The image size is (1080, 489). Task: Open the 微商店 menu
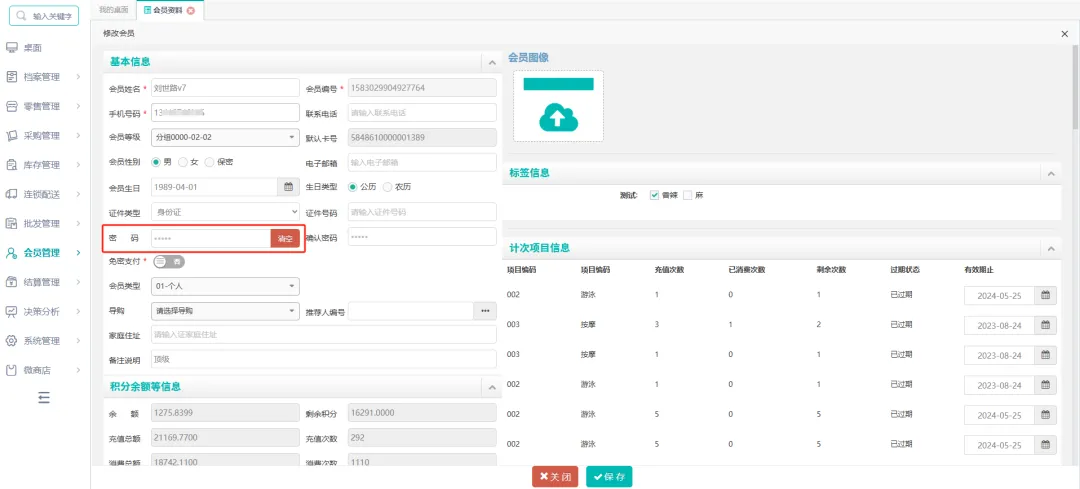point(45,370)
